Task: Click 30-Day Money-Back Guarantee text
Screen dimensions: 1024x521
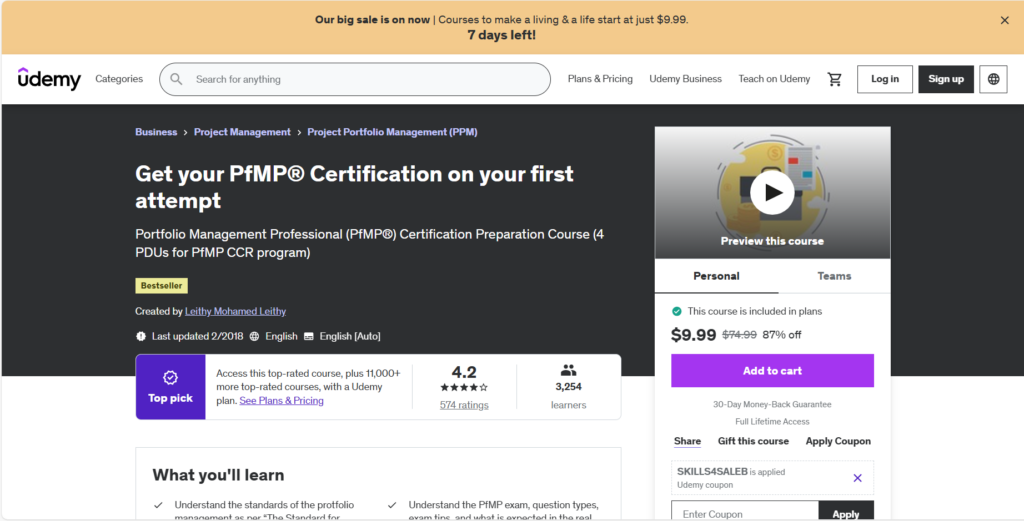Action: 772,404
